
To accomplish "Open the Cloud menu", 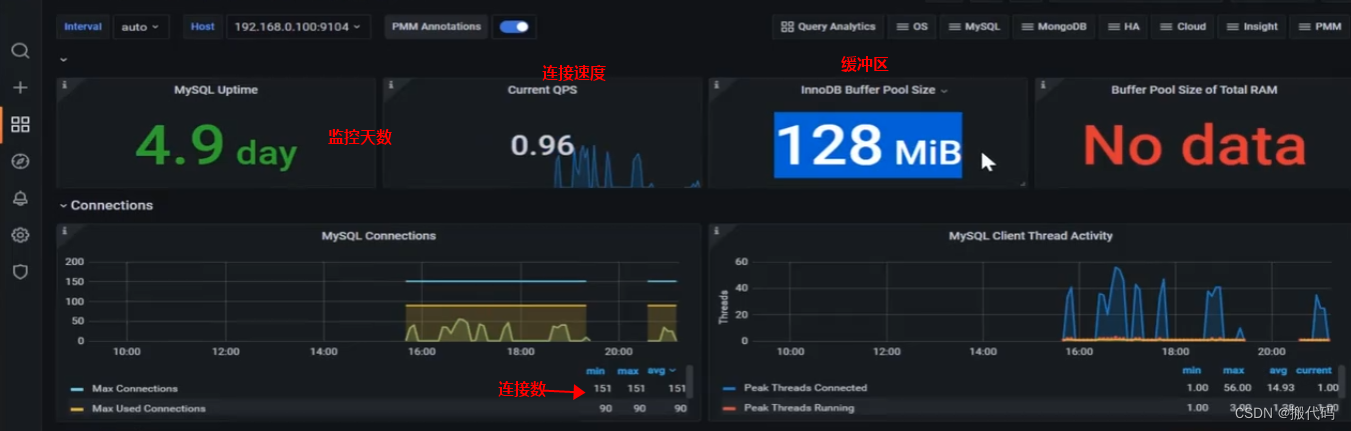I will pyautogui.click(x=1183, y=27).
